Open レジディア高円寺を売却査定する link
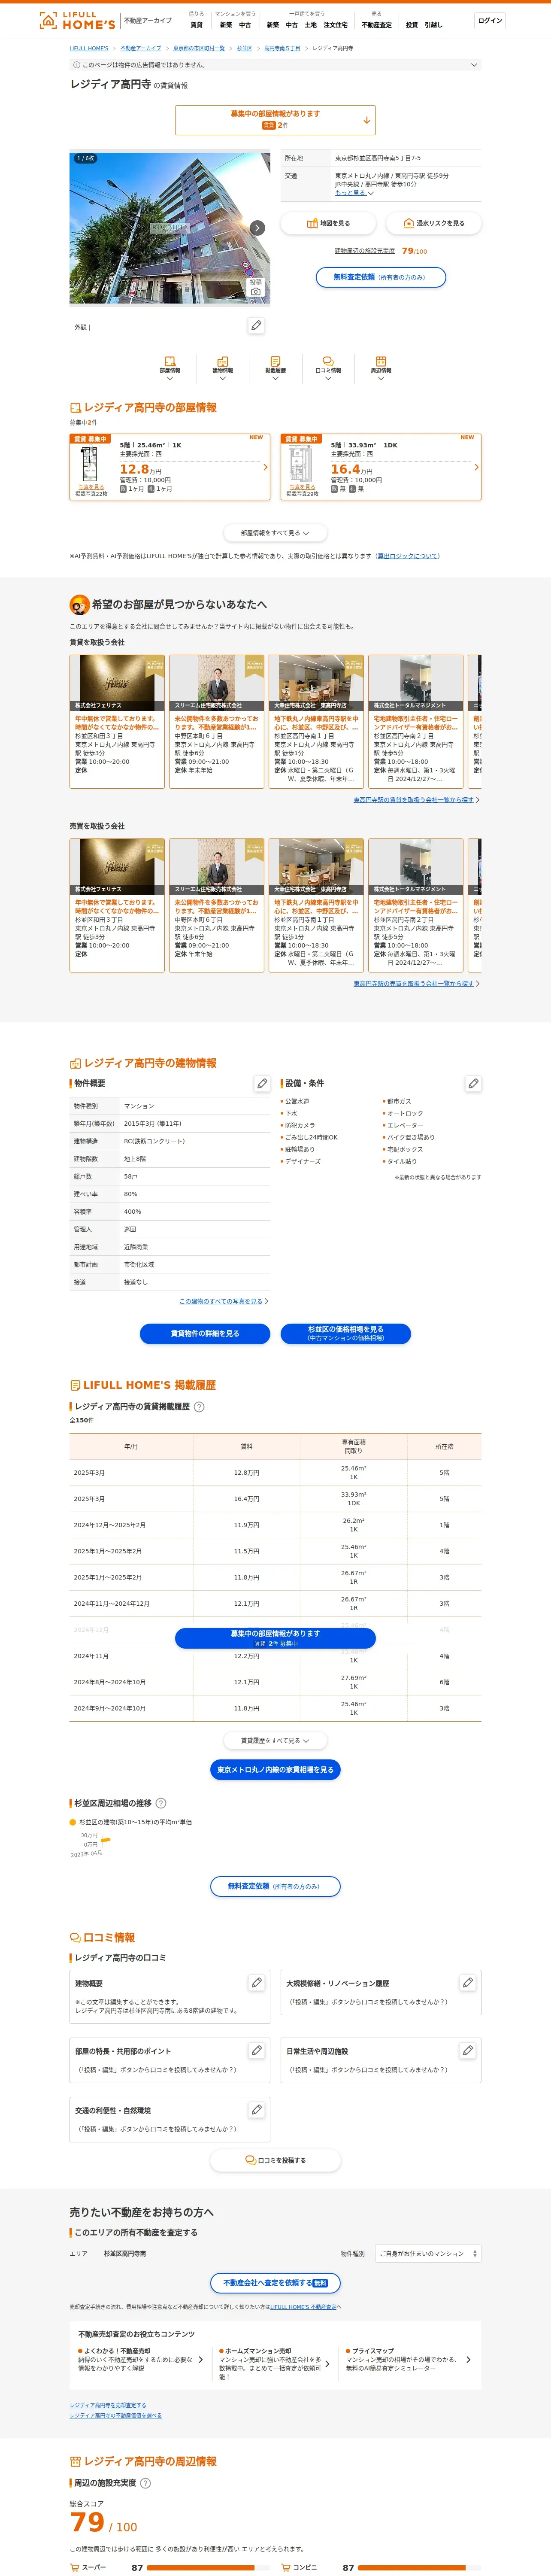This screenshot has width=551, height=2576. (108, 2405)
